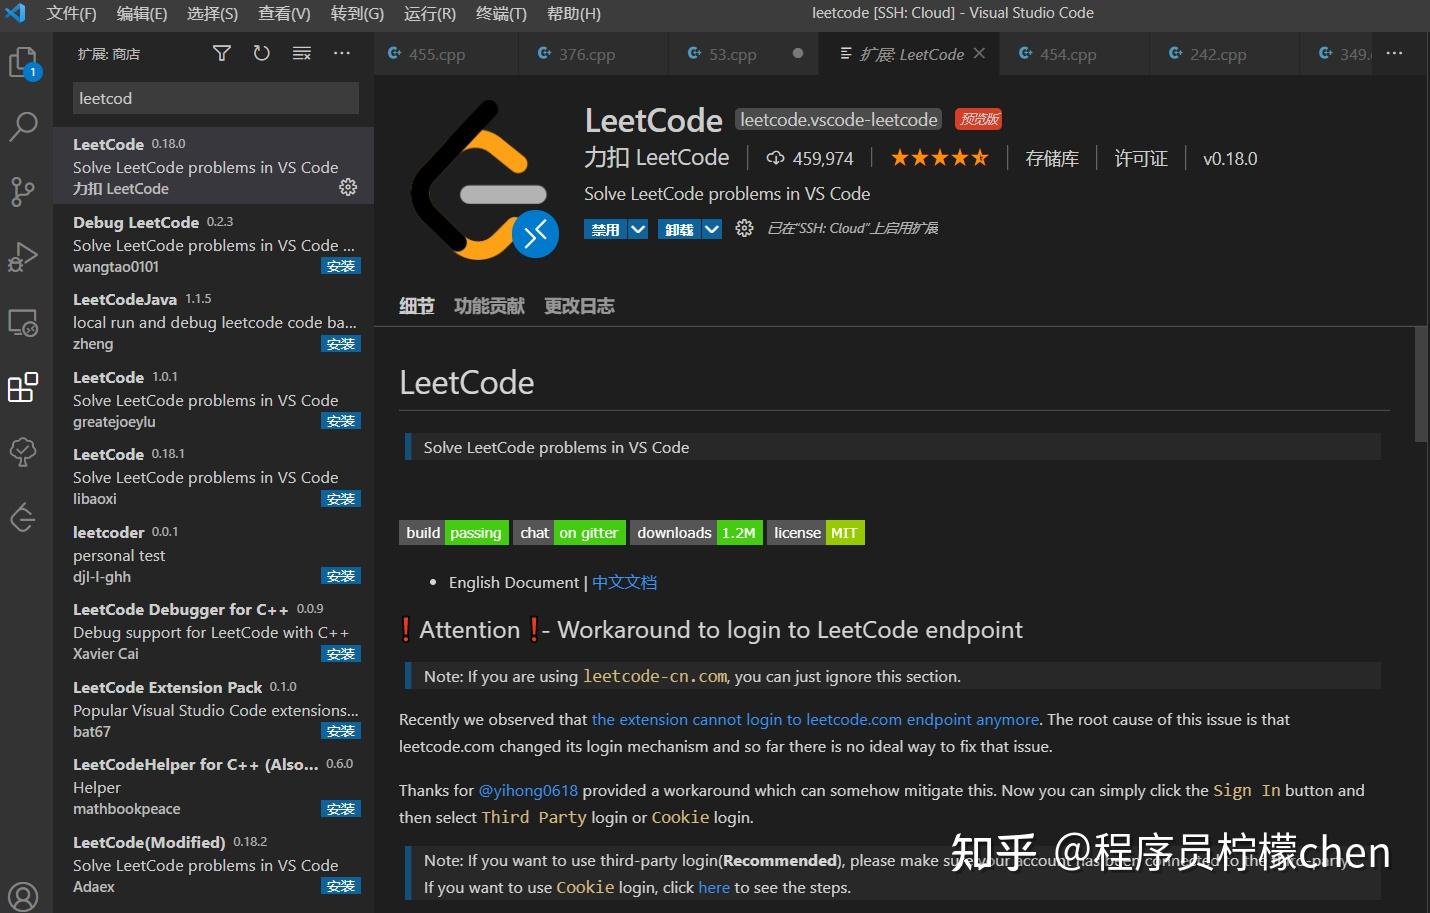Open the LeetCode view at the activity bar bottom
The width and height of the screenshot is (1430, 913).
pos(24,517)
